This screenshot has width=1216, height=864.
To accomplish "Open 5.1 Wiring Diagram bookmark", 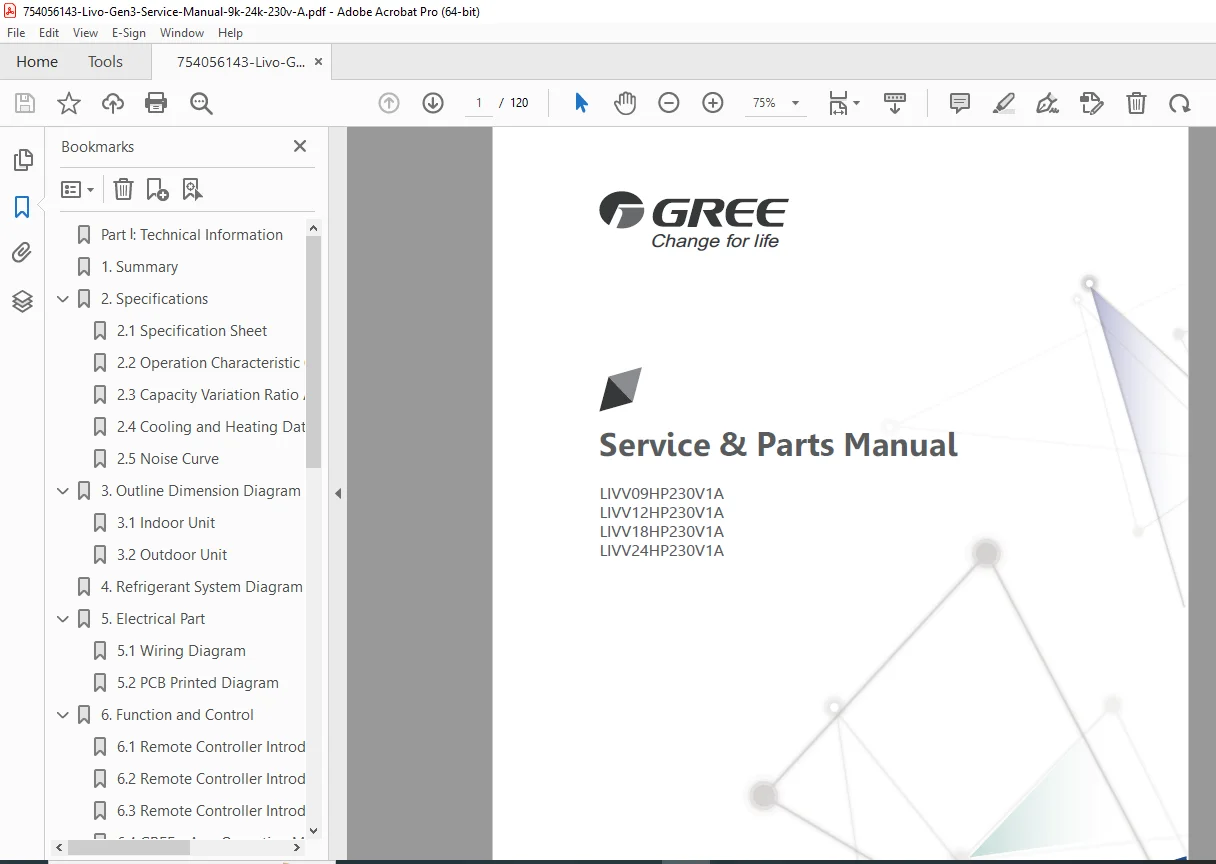I will [181, 651].
